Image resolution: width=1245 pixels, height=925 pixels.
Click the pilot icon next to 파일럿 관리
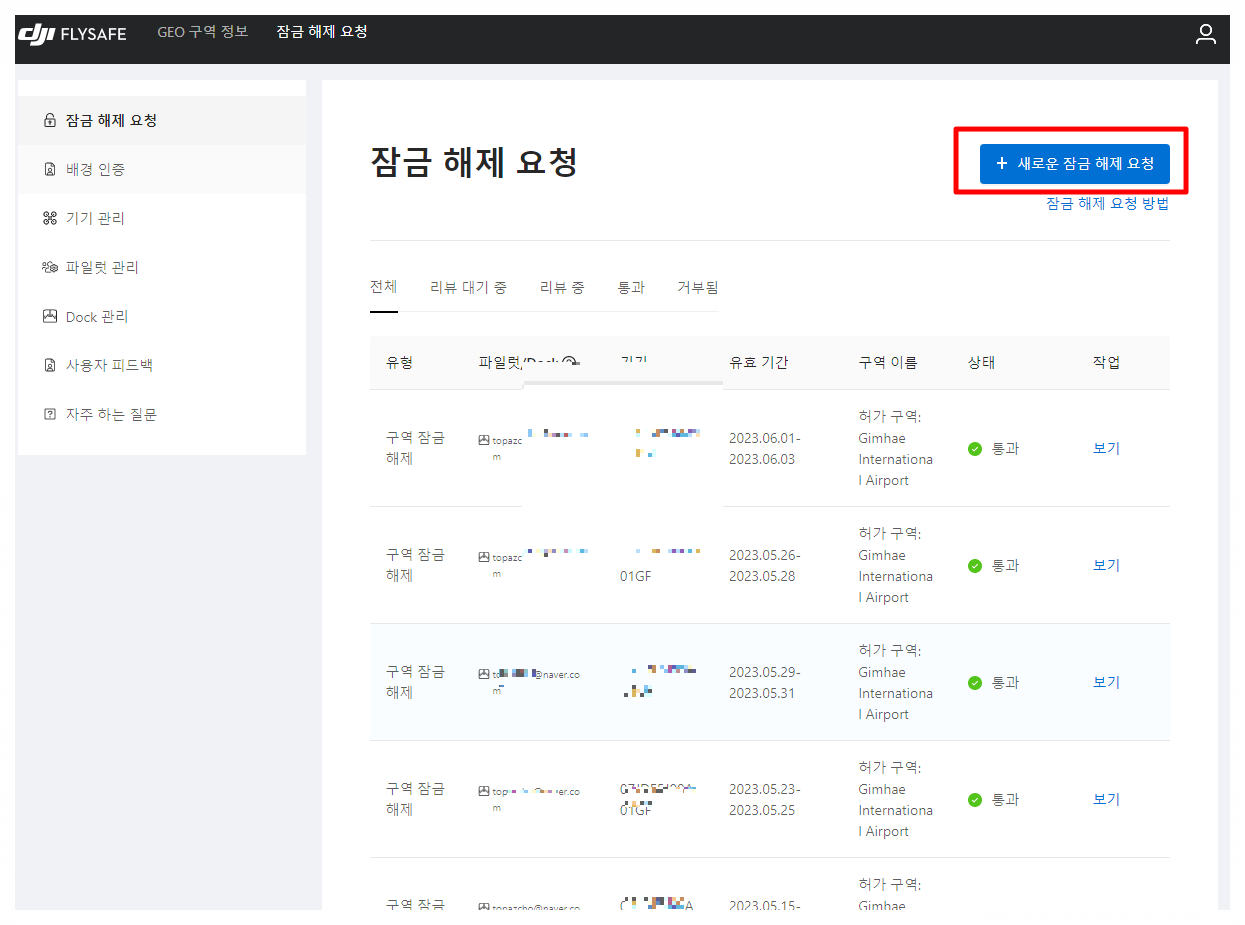point(50,268)
